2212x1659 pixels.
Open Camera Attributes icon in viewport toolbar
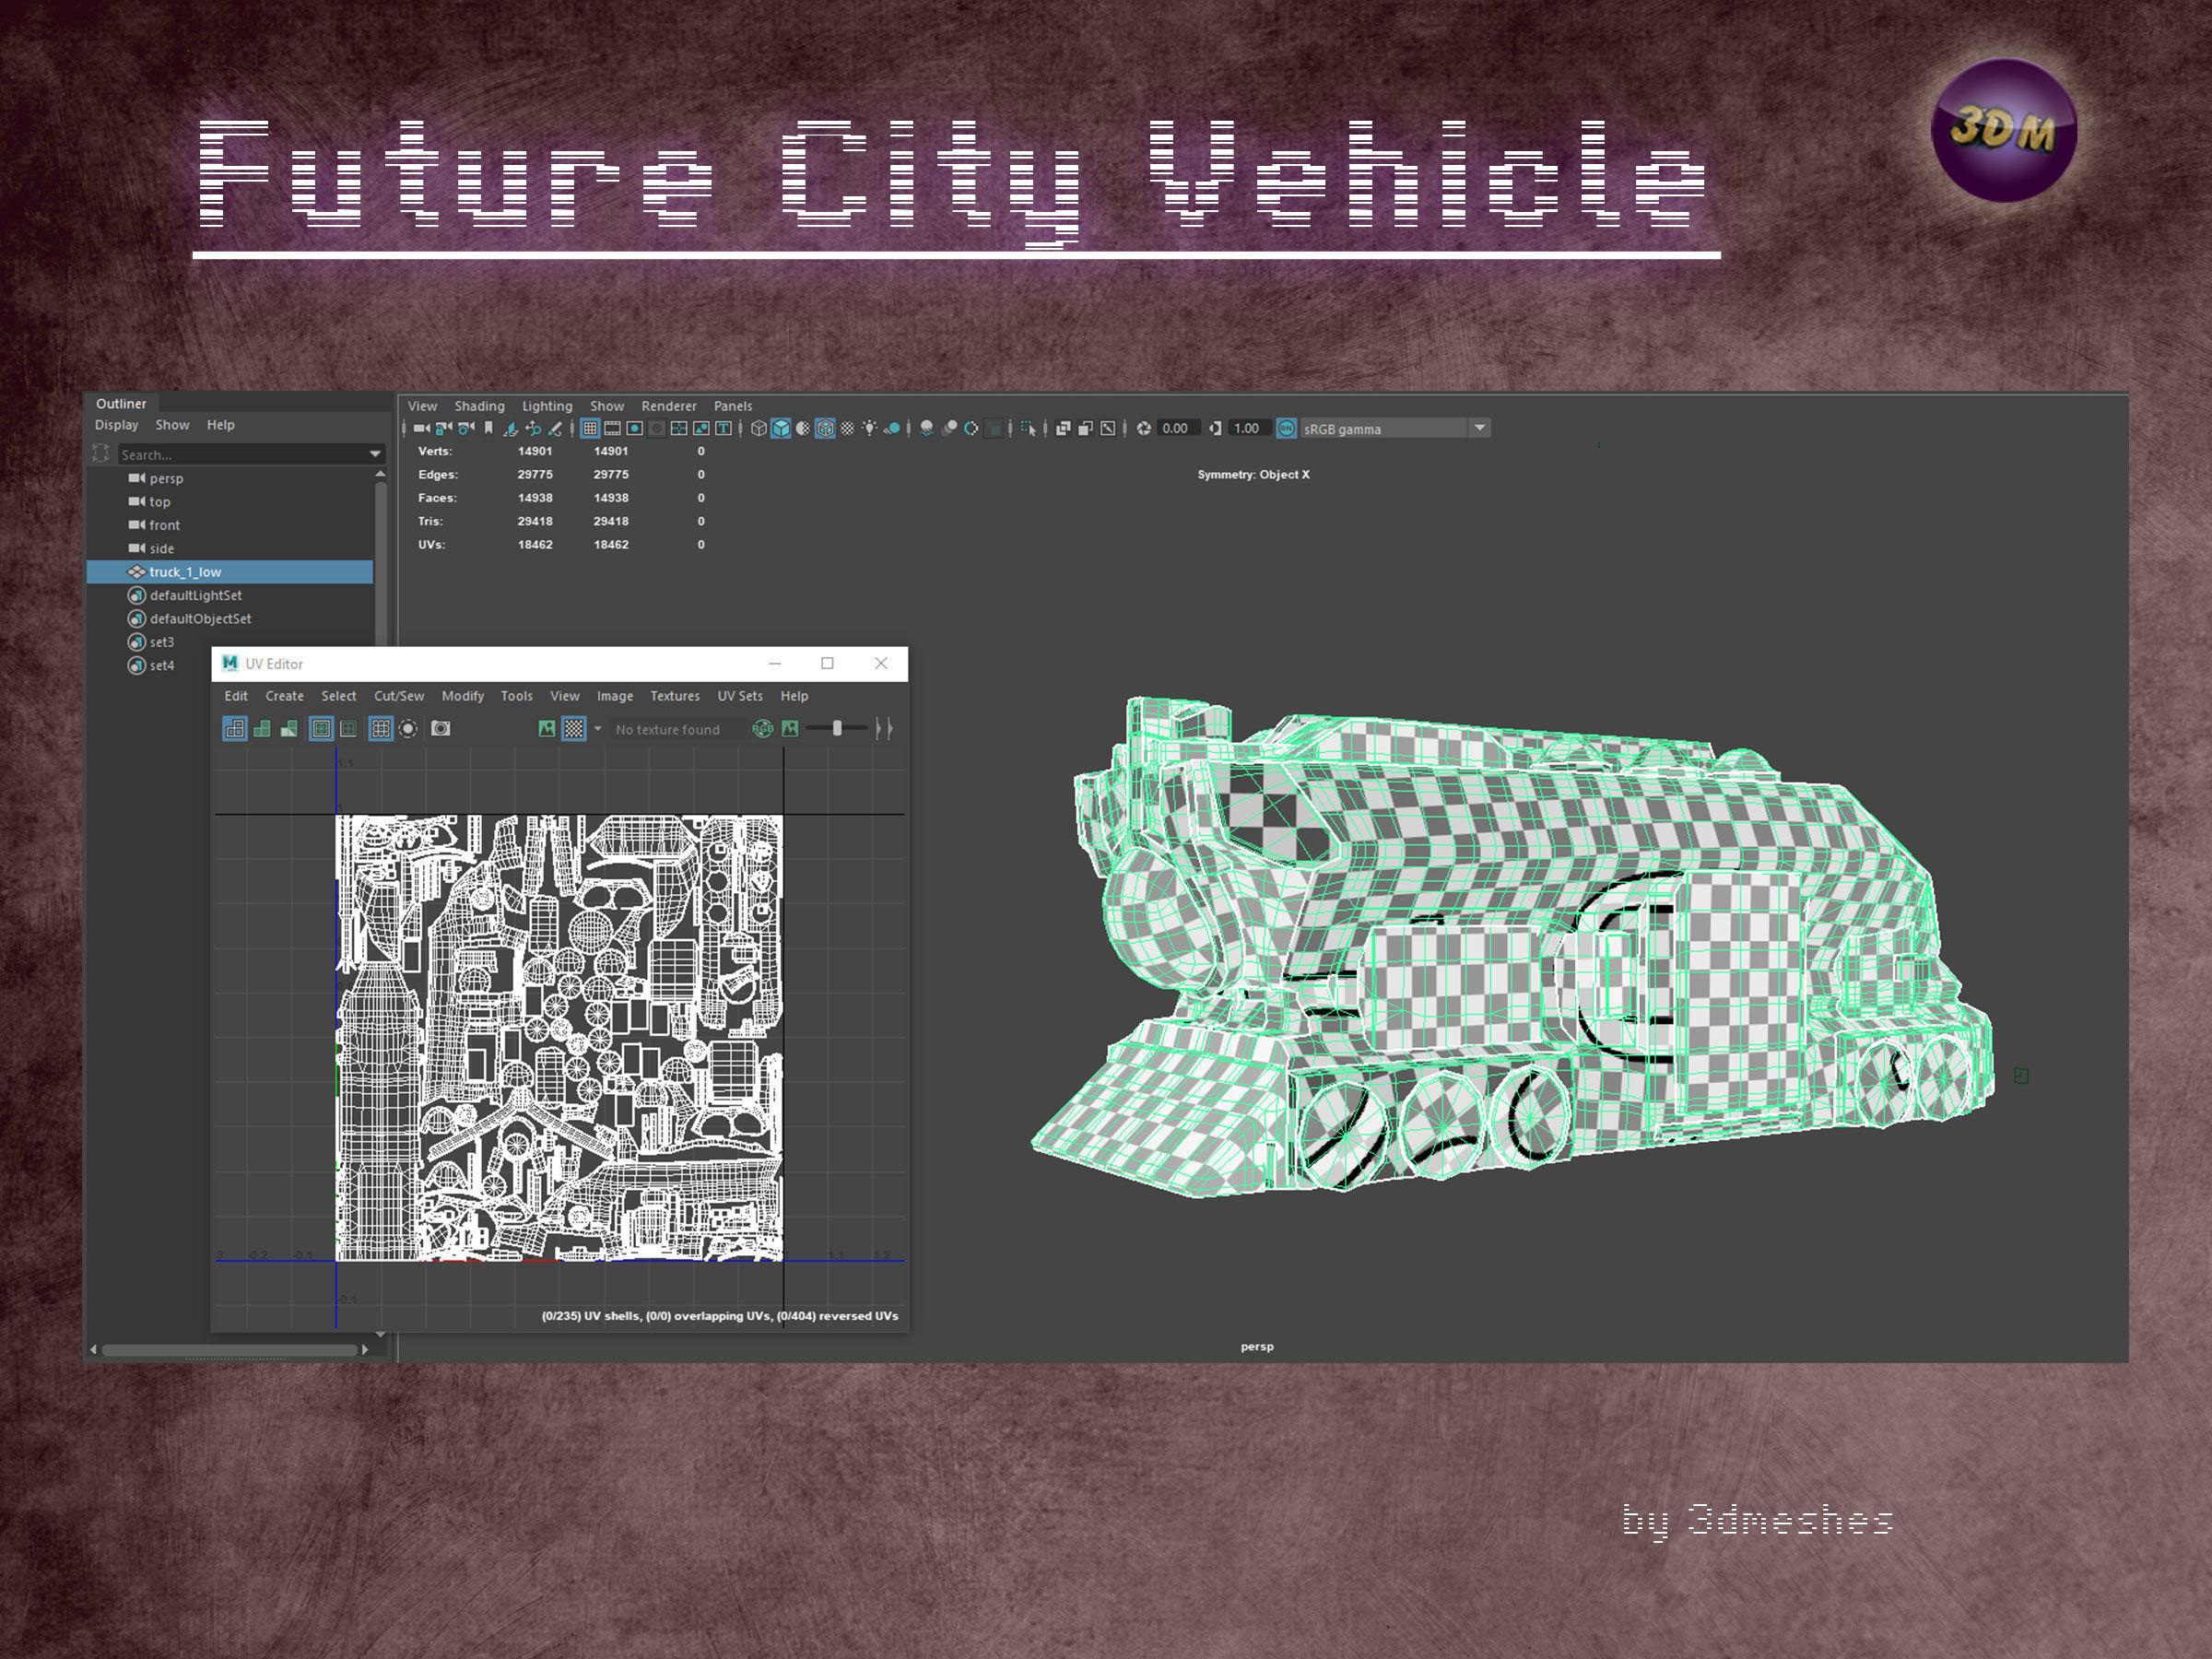coord(466,428)
